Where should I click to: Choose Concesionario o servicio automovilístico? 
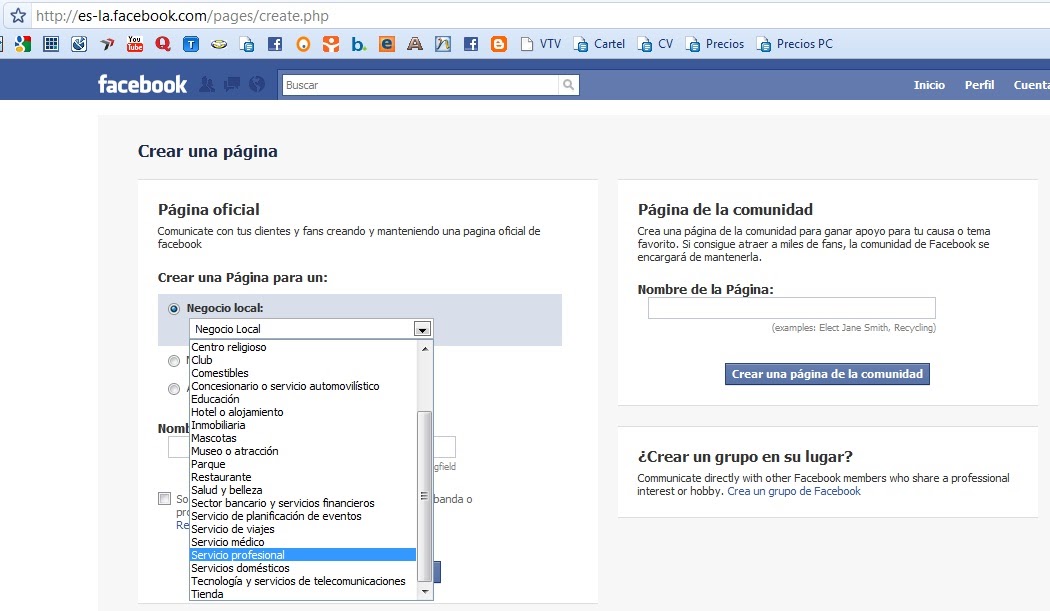[303, 386]
